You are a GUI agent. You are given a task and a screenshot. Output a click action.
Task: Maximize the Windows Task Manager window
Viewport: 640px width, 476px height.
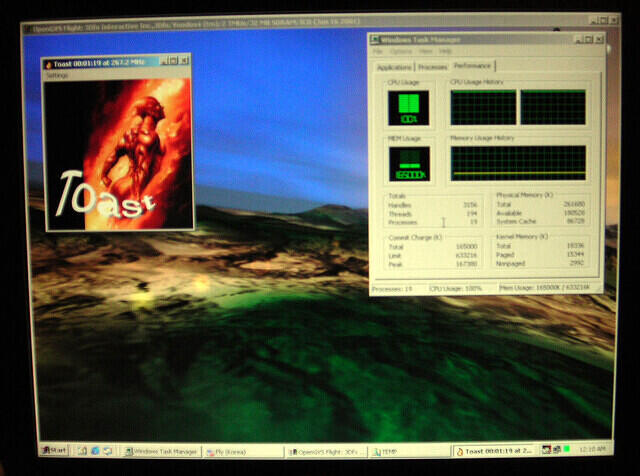point(588,39)
